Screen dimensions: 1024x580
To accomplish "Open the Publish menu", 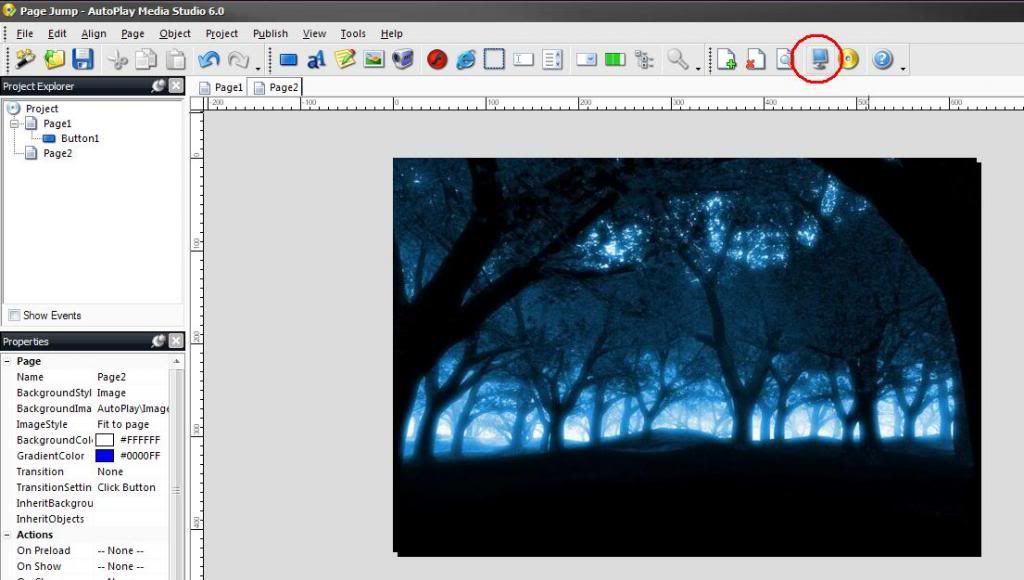I will (270, 33).
